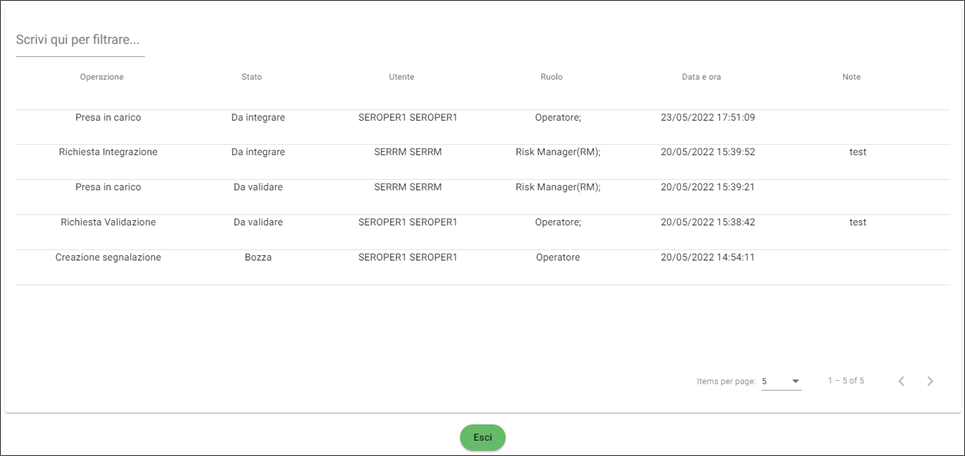Screen dimensions: 965x456
Task: Click the Operazione column header
Action: point(102,77)
